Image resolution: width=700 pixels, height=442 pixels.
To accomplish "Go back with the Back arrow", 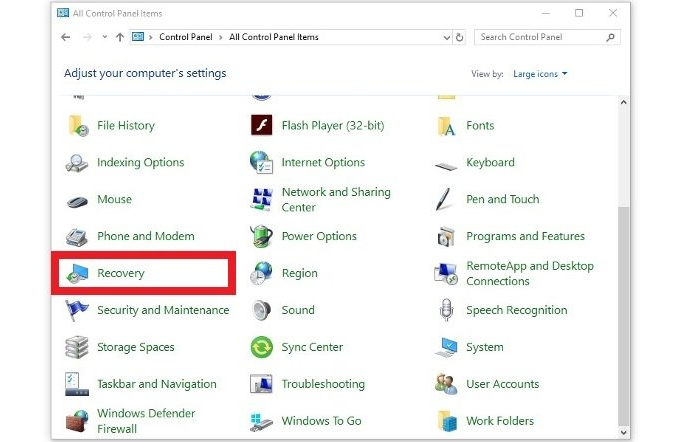I will (66, 37).
